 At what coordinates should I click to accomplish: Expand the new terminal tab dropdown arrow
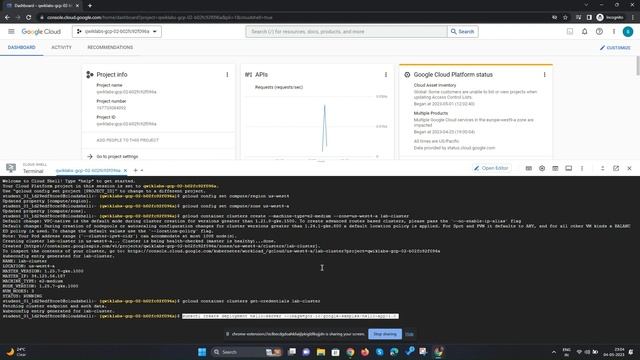pos(142,170)
